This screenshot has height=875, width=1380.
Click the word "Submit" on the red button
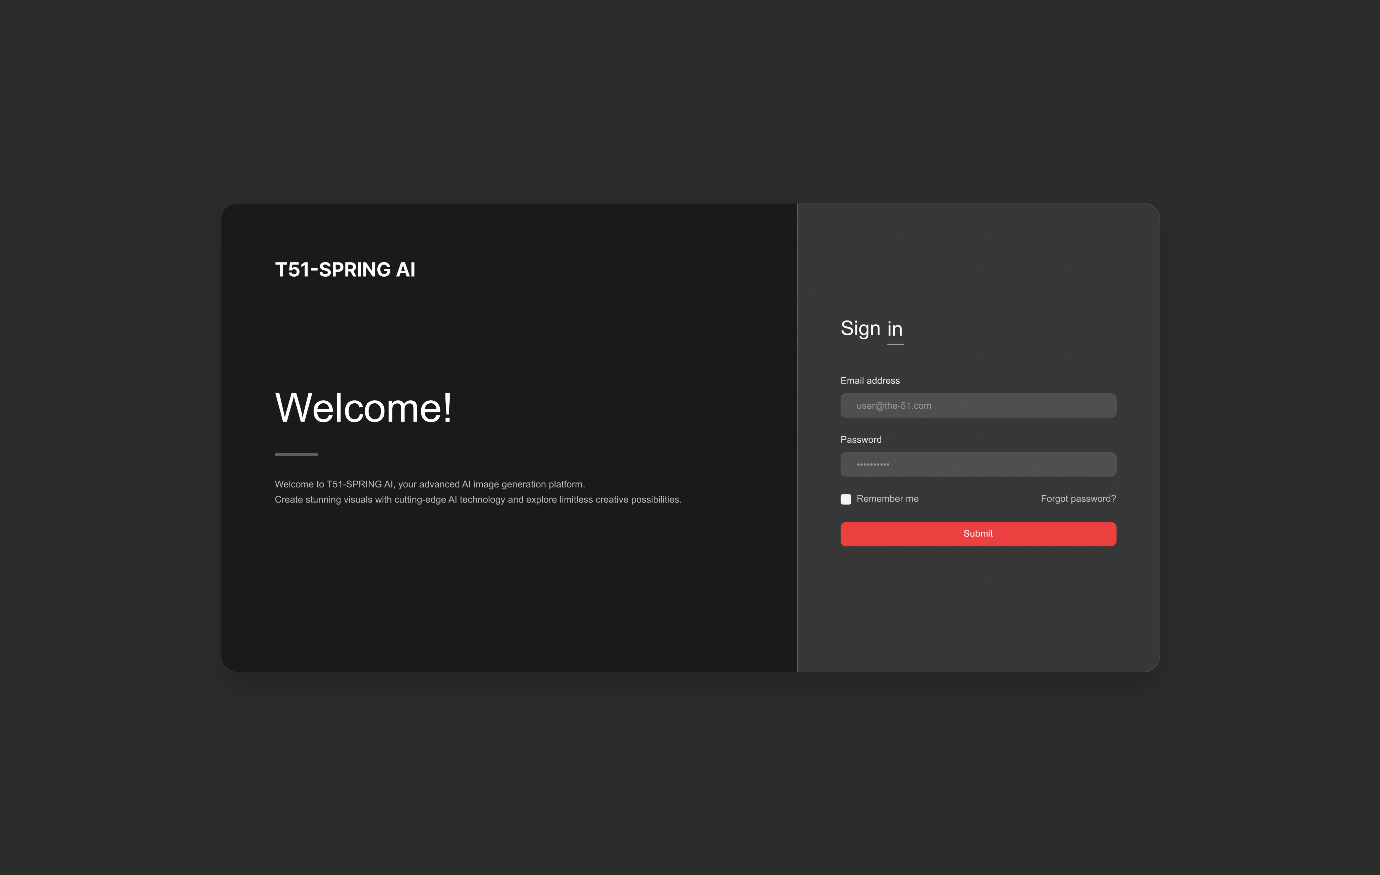[978, 534]
